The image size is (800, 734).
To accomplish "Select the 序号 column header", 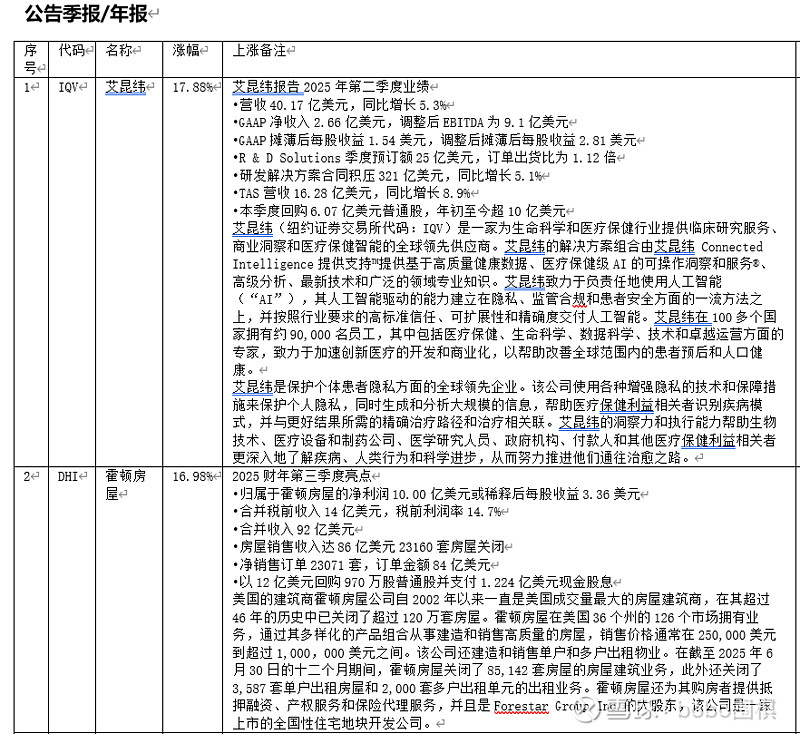I will click(x=31, y=59).
